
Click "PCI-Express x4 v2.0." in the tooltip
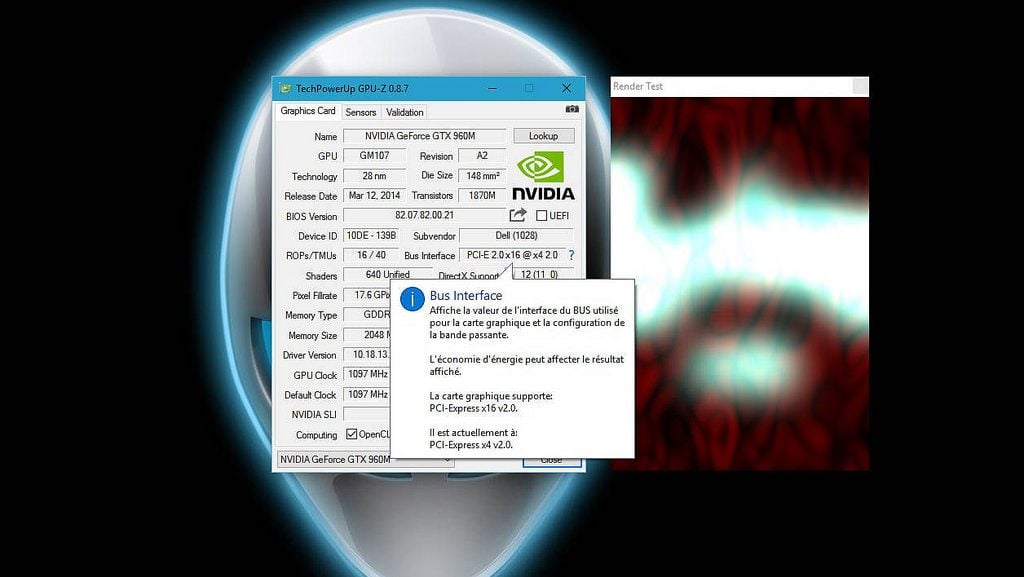(x=471, y=444)
